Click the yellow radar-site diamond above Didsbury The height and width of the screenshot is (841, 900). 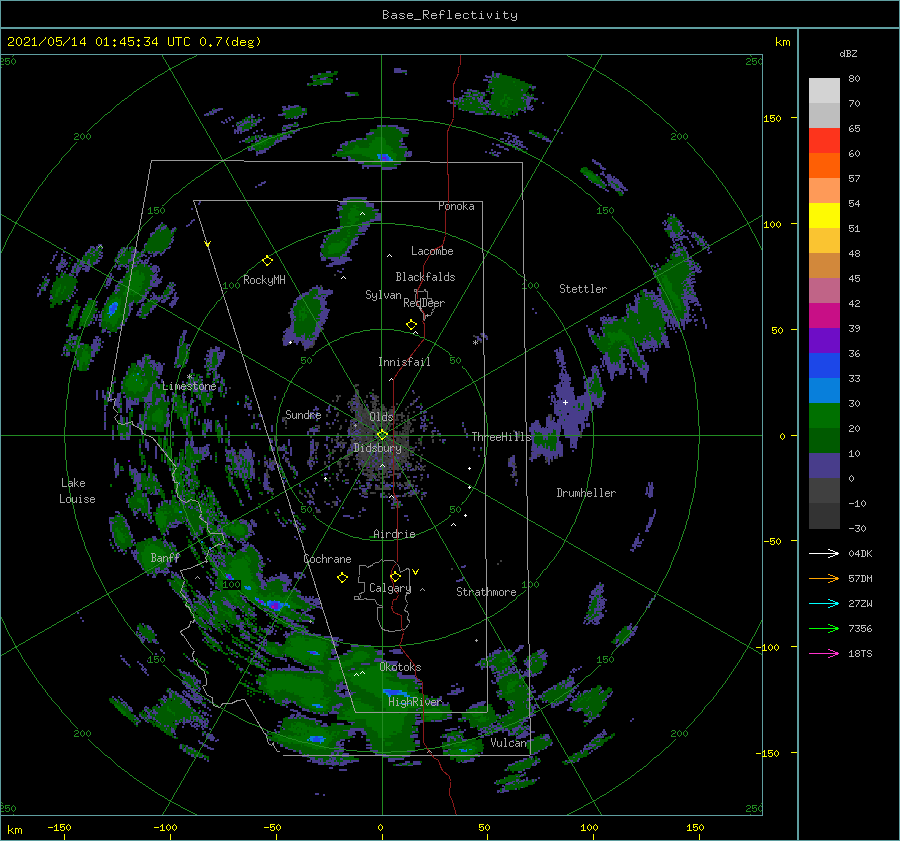pos(382,435)
